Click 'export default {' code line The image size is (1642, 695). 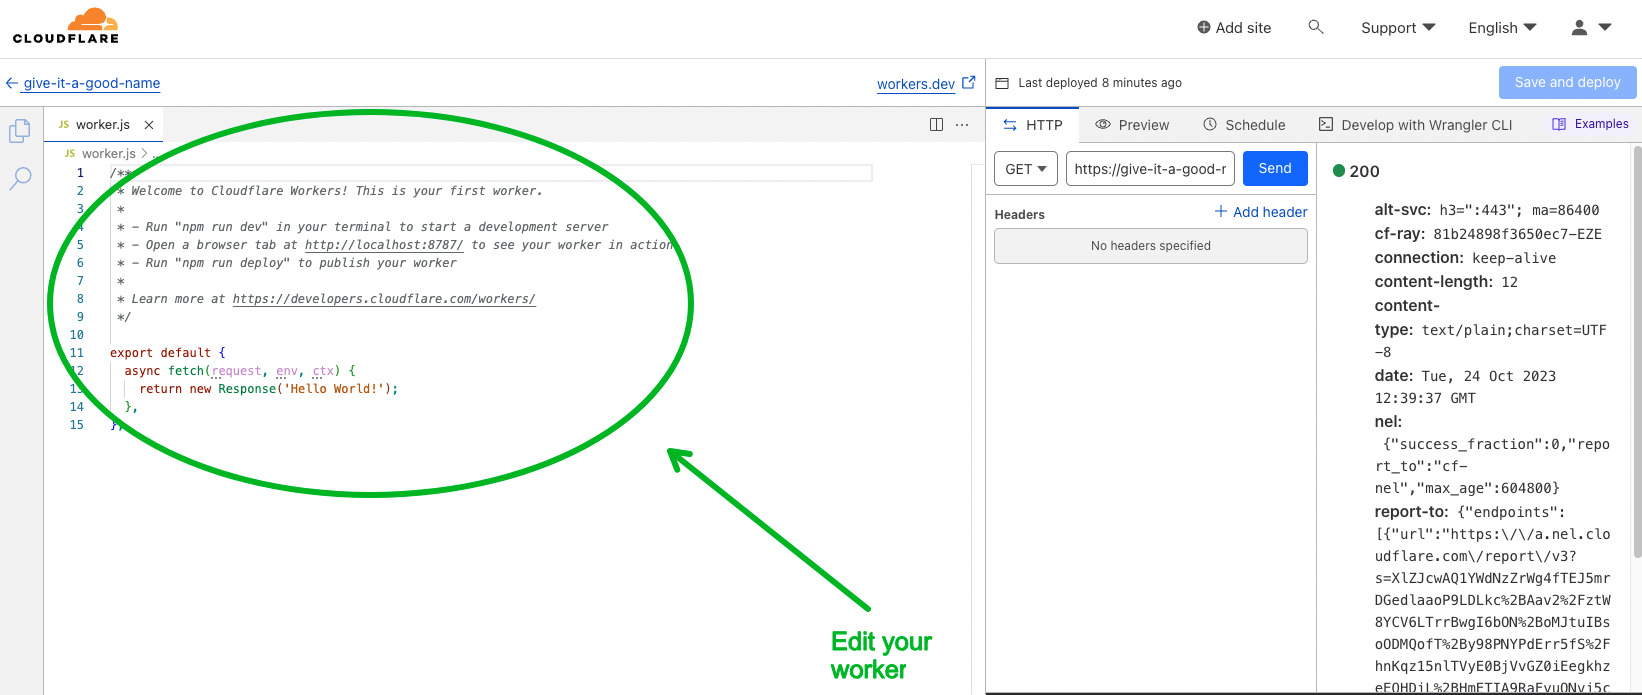coord(168,353)
